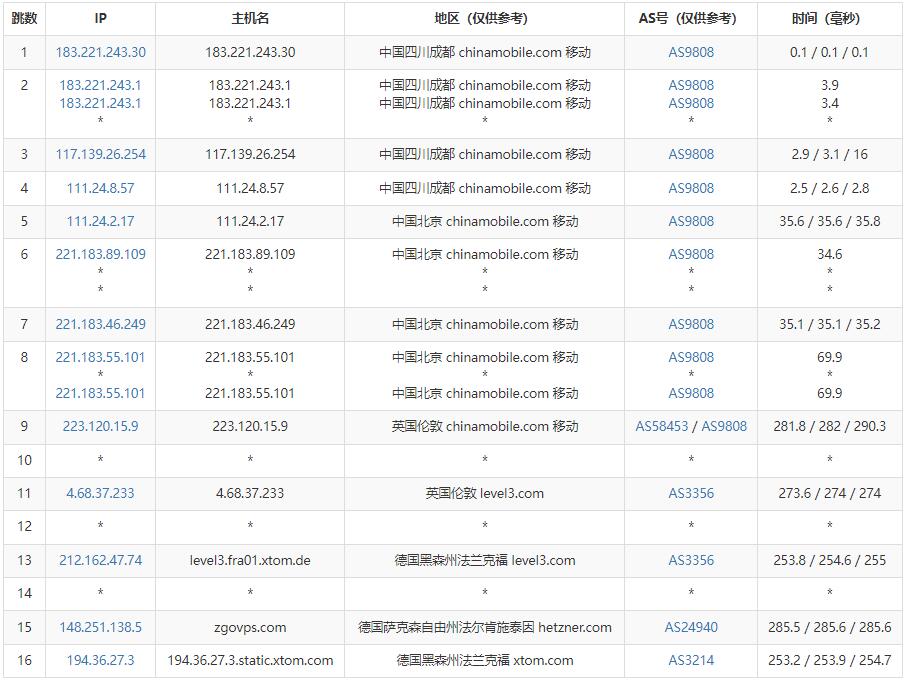Open the 221.183.89.109 IP link in hop 6
This screenshot has width=905, height=681.
point(100,254)
